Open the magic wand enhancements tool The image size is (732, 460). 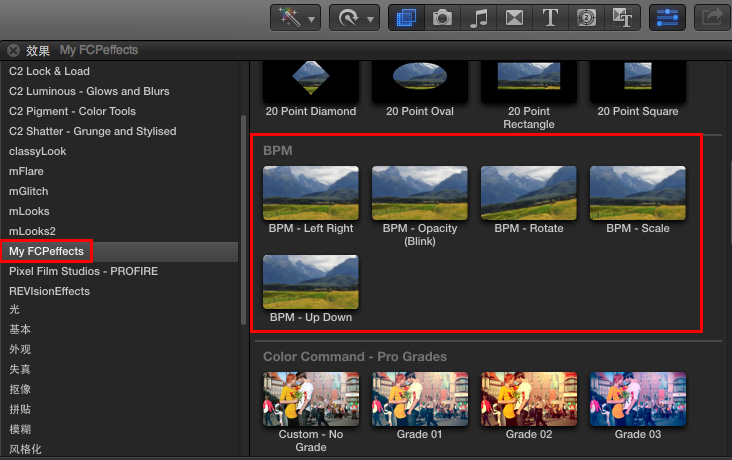coord(289,18)
